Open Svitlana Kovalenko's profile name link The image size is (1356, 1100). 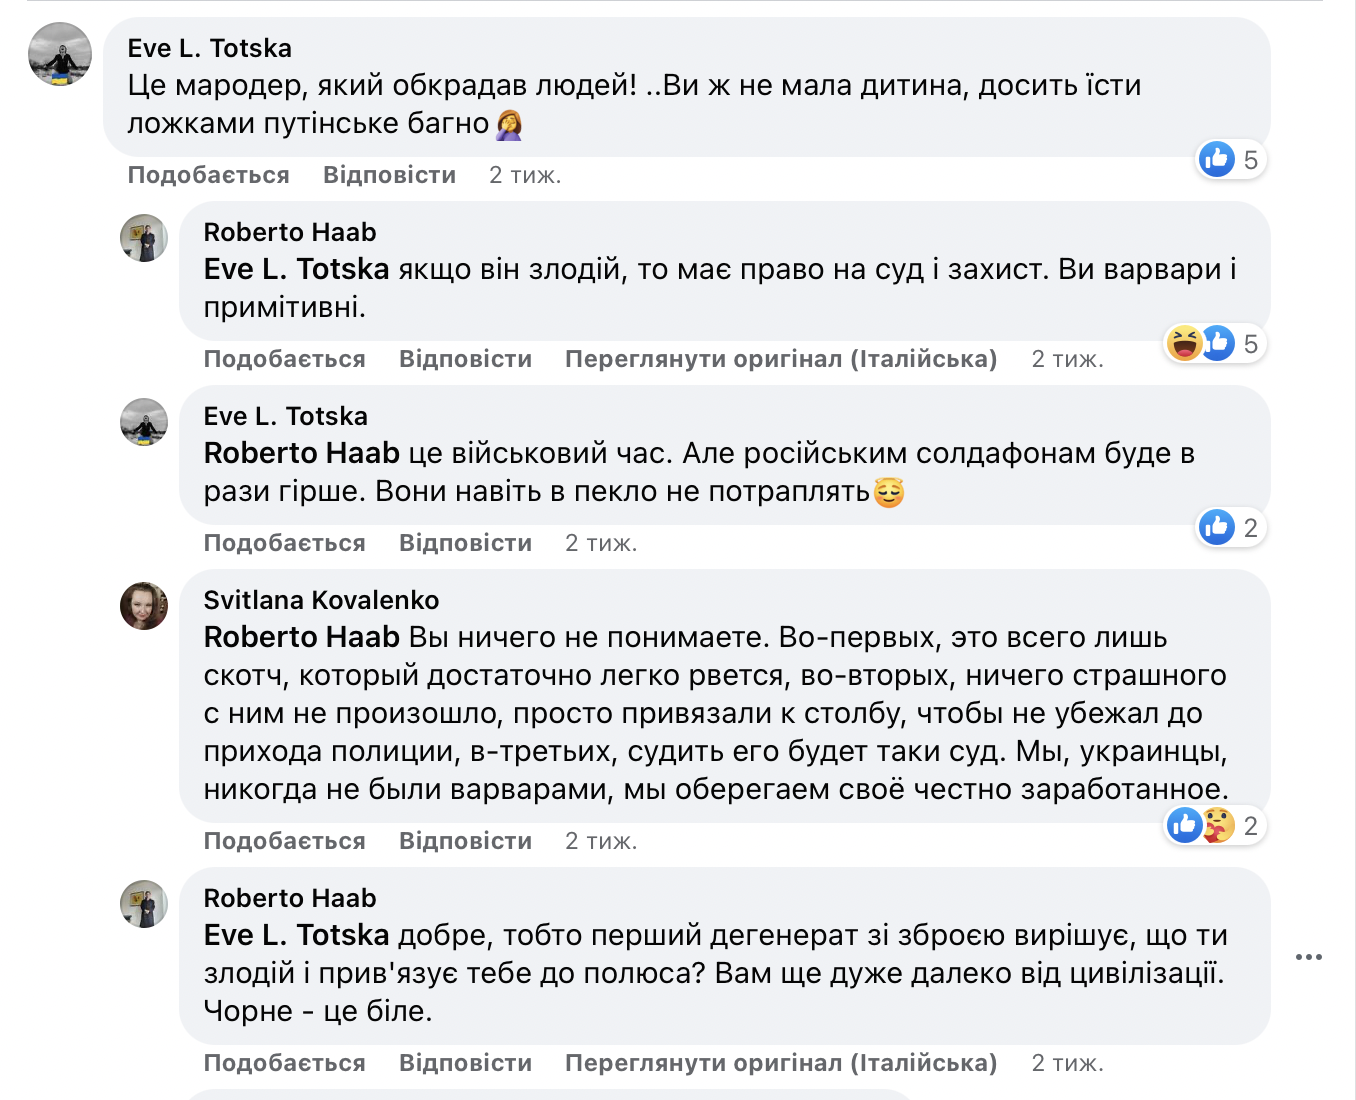[x=321, y=600]
